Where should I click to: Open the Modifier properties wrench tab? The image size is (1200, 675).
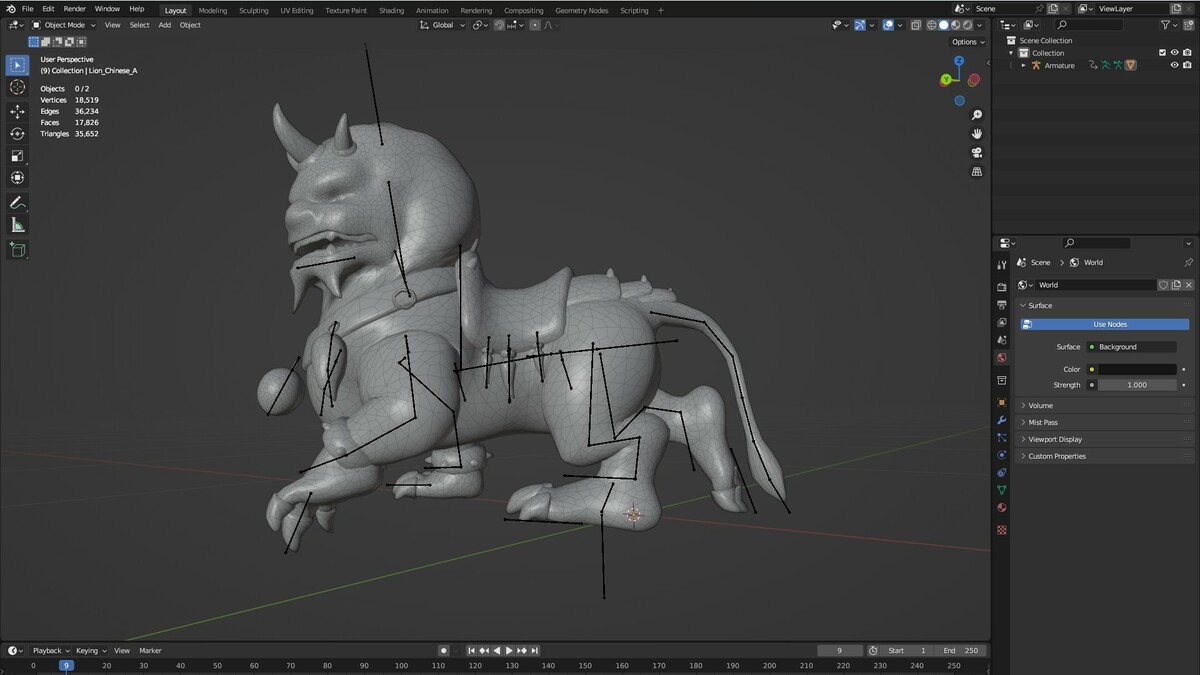pyautogui.click(x=1002, y=420)
